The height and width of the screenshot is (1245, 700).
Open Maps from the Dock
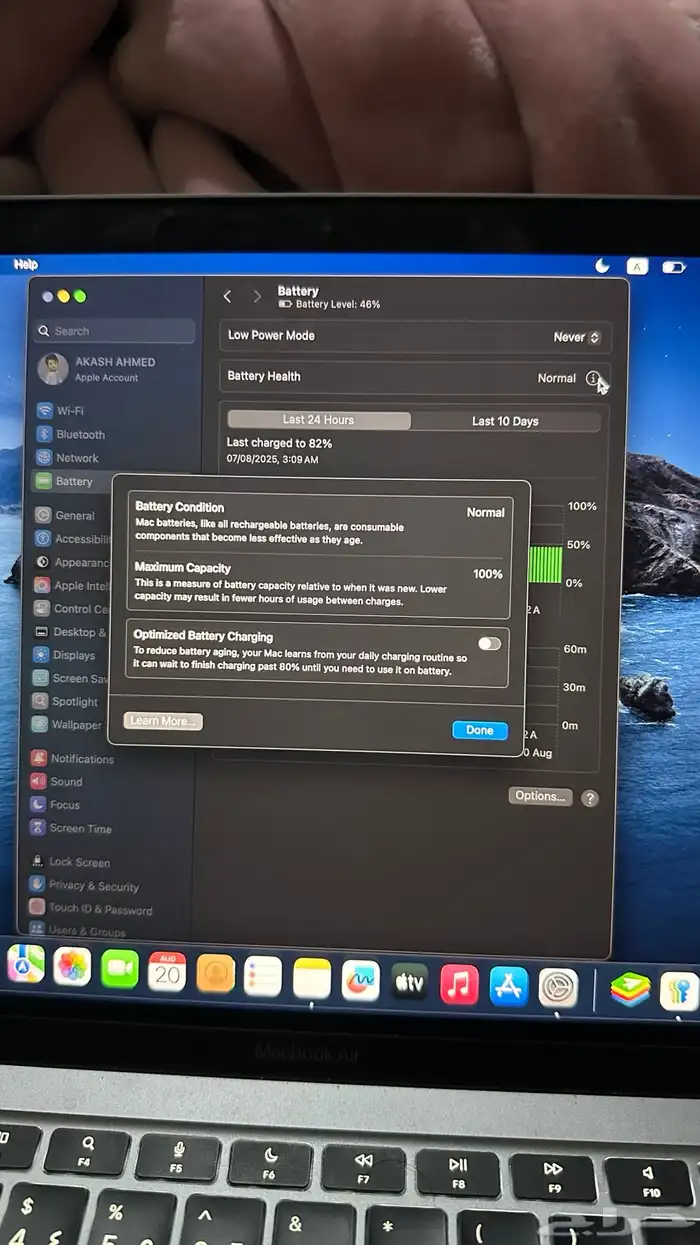click(x=26, y=964)
